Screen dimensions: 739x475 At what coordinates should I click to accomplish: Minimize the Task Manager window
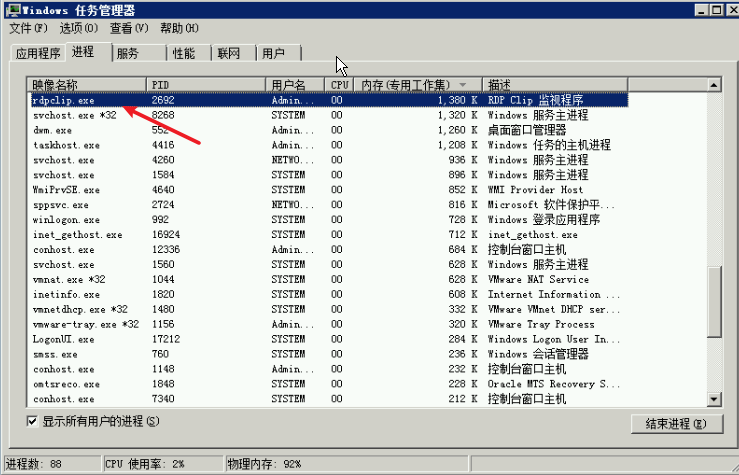(x=702, y=10)
